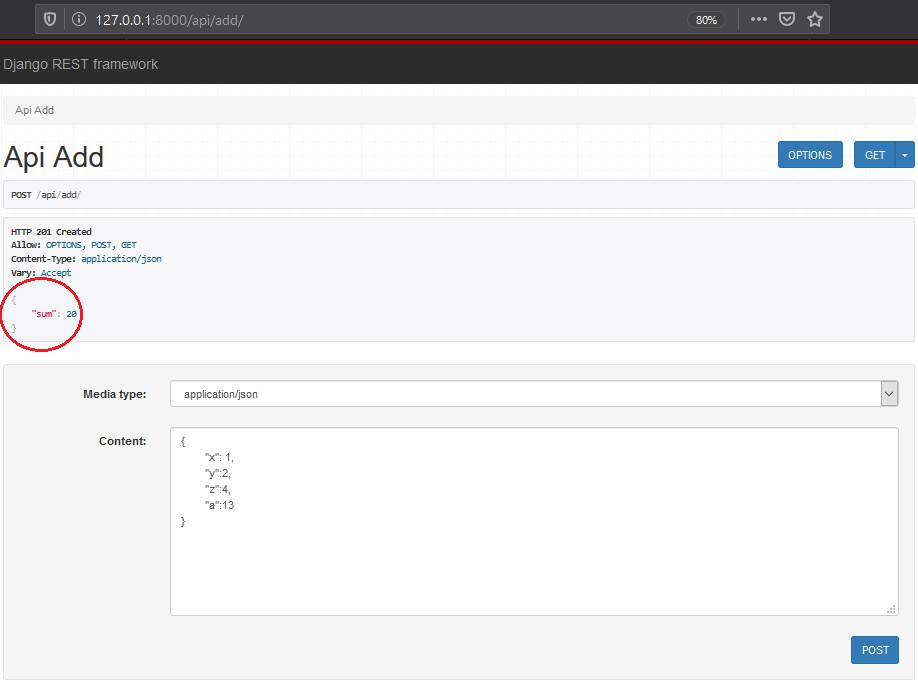Reset the 80% zoom level badge
Image resolution: width=918 pixels, height=685 pixels.
[706, 20]
